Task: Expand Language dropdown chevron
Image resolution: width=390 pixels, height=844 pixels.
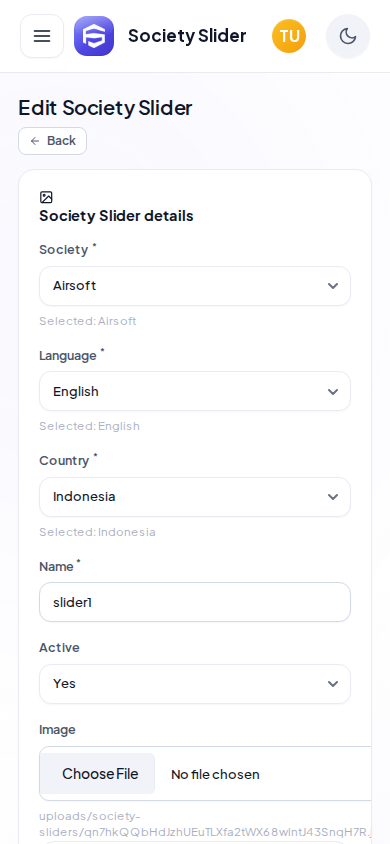Action: pyautogui.click(x=333, y=391)
